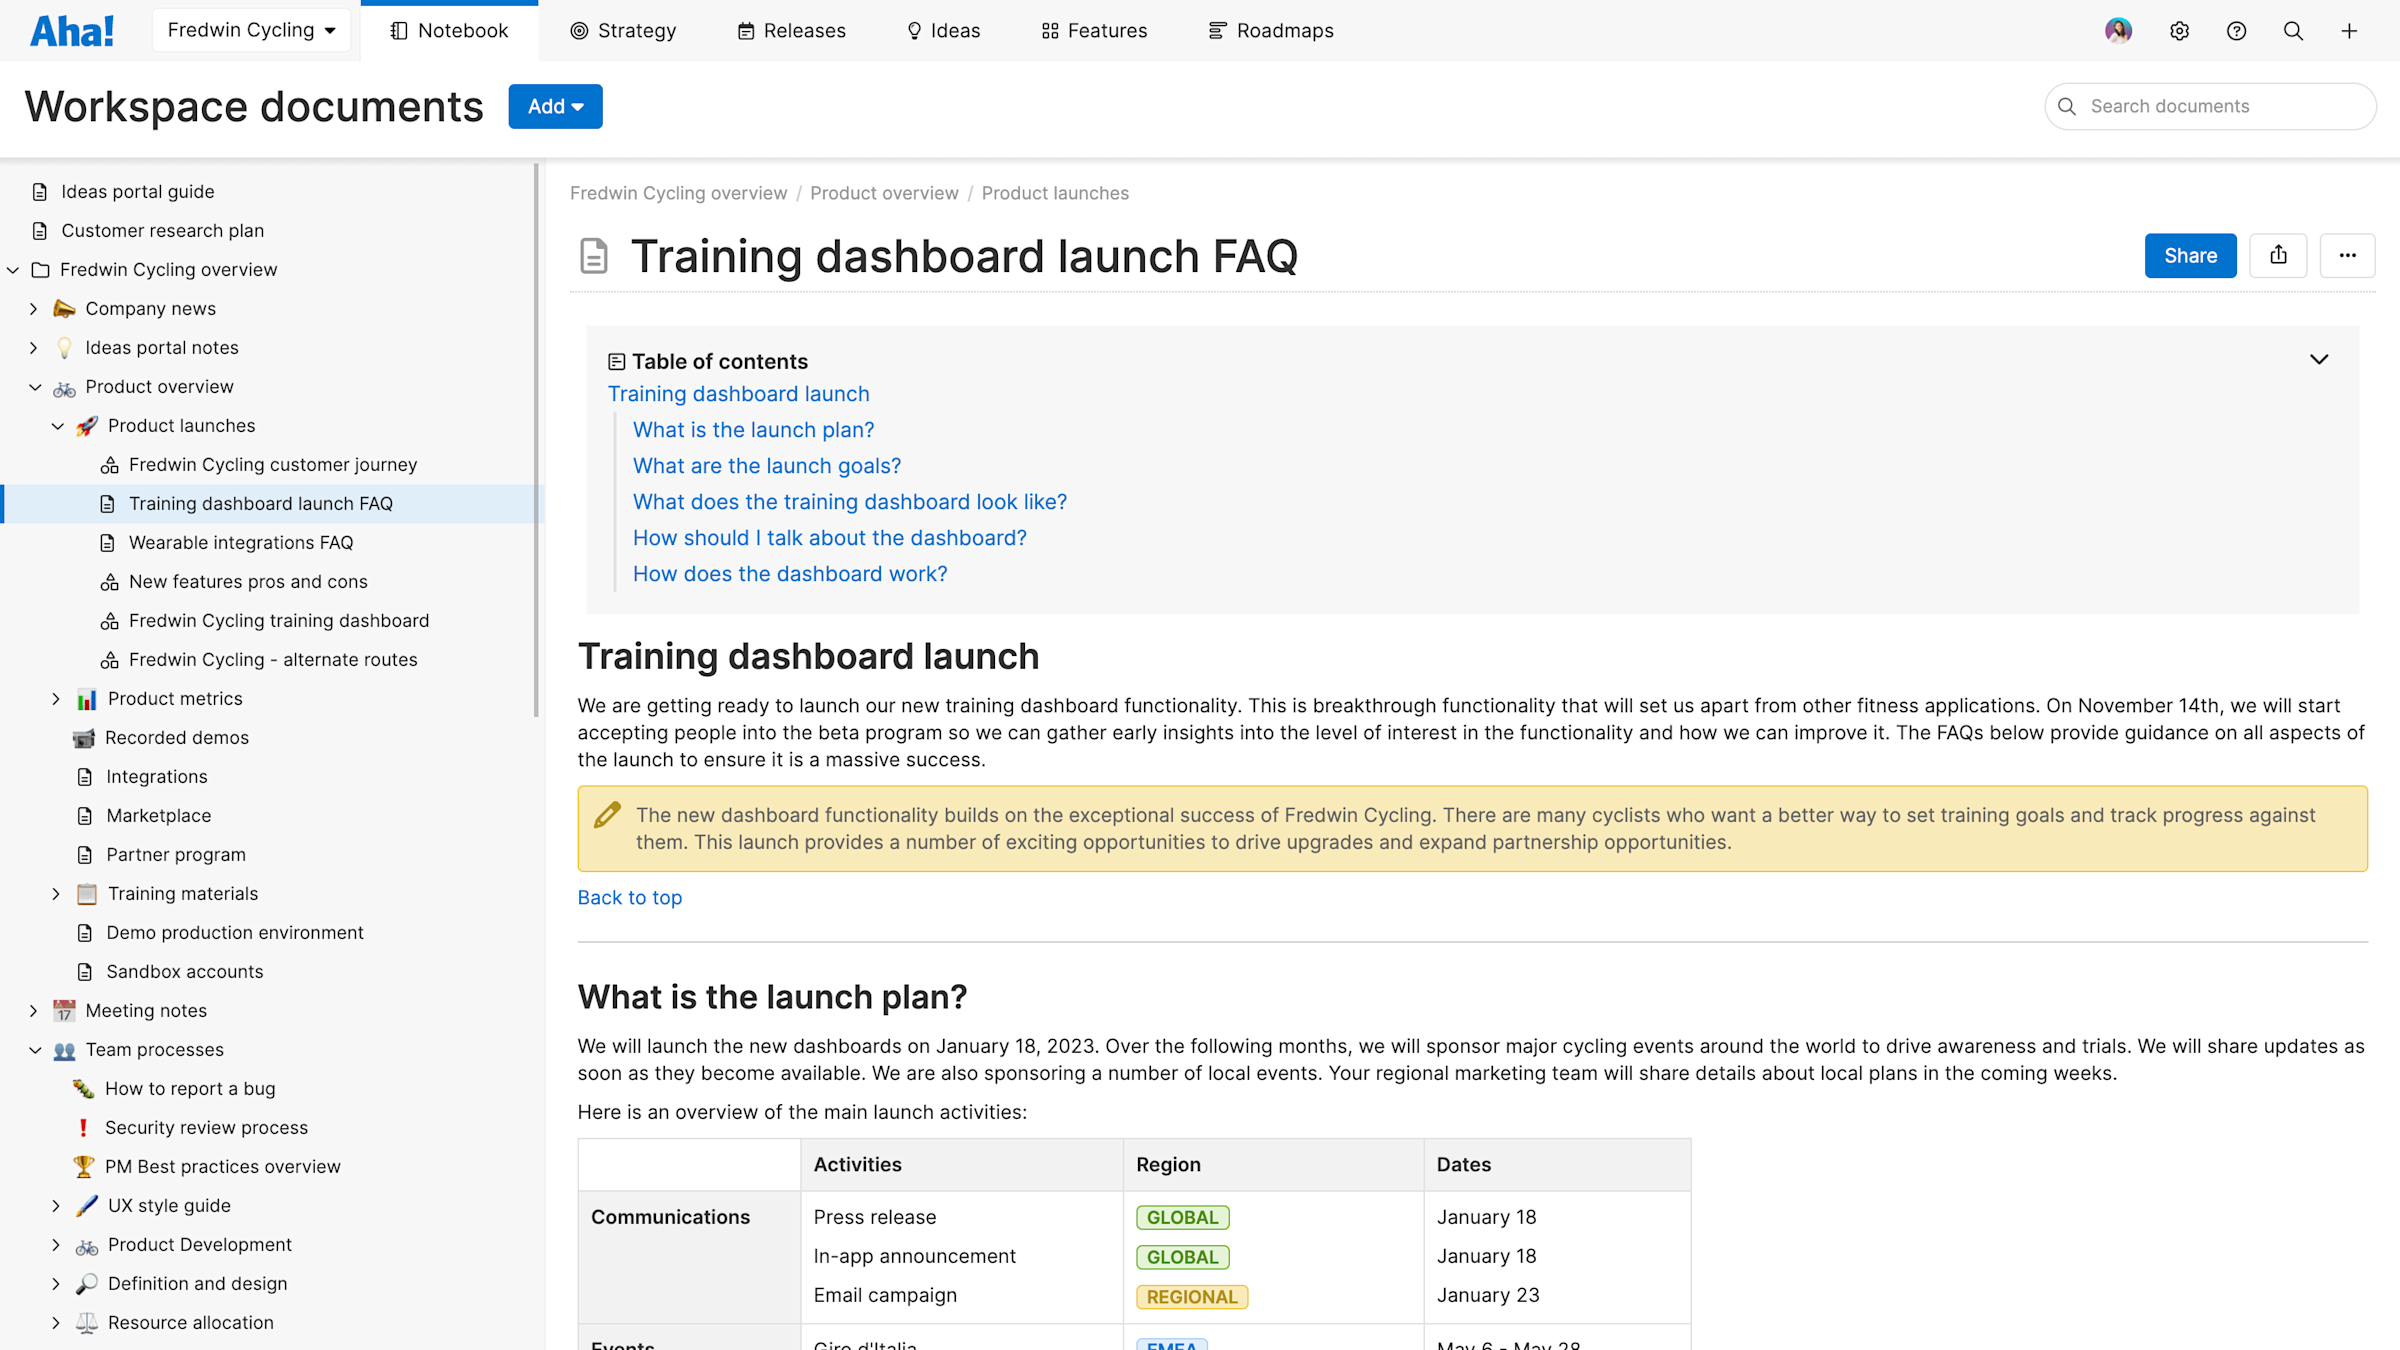This screenshot has height=1350, width=2400.
Task: Click your profile avatar
Action: [x=2118, y=31]
